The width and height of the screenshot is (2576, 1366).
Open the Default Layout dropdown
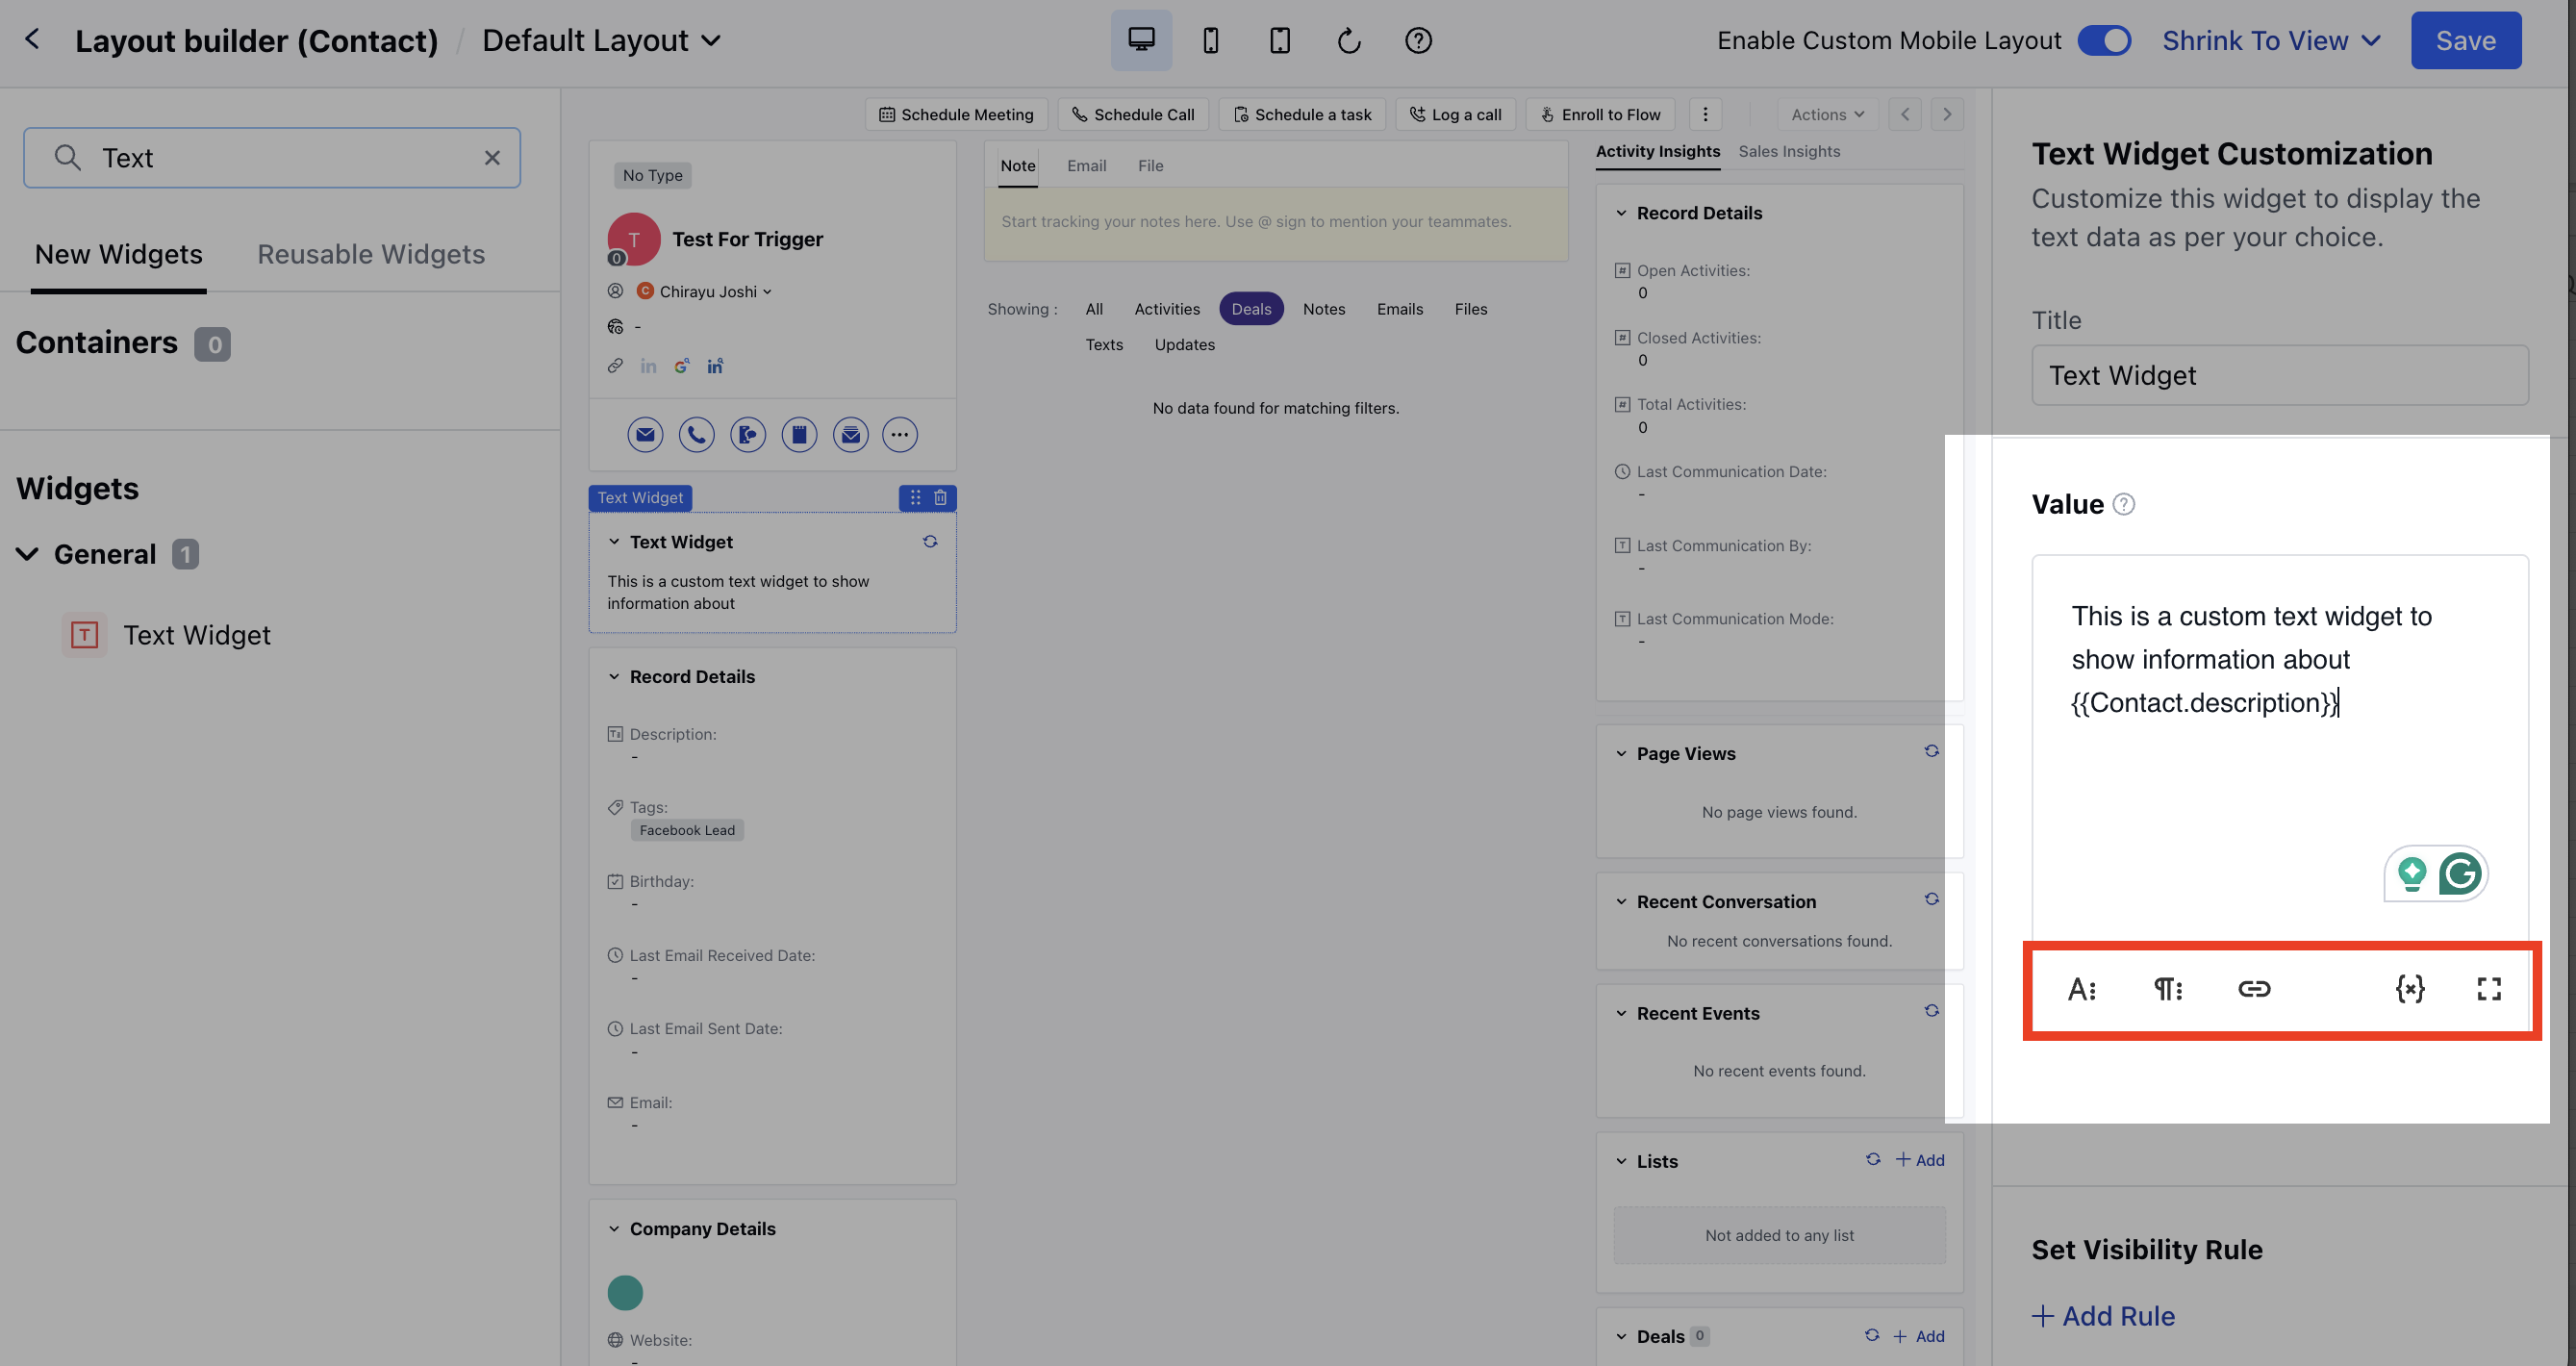pos(601,40)
